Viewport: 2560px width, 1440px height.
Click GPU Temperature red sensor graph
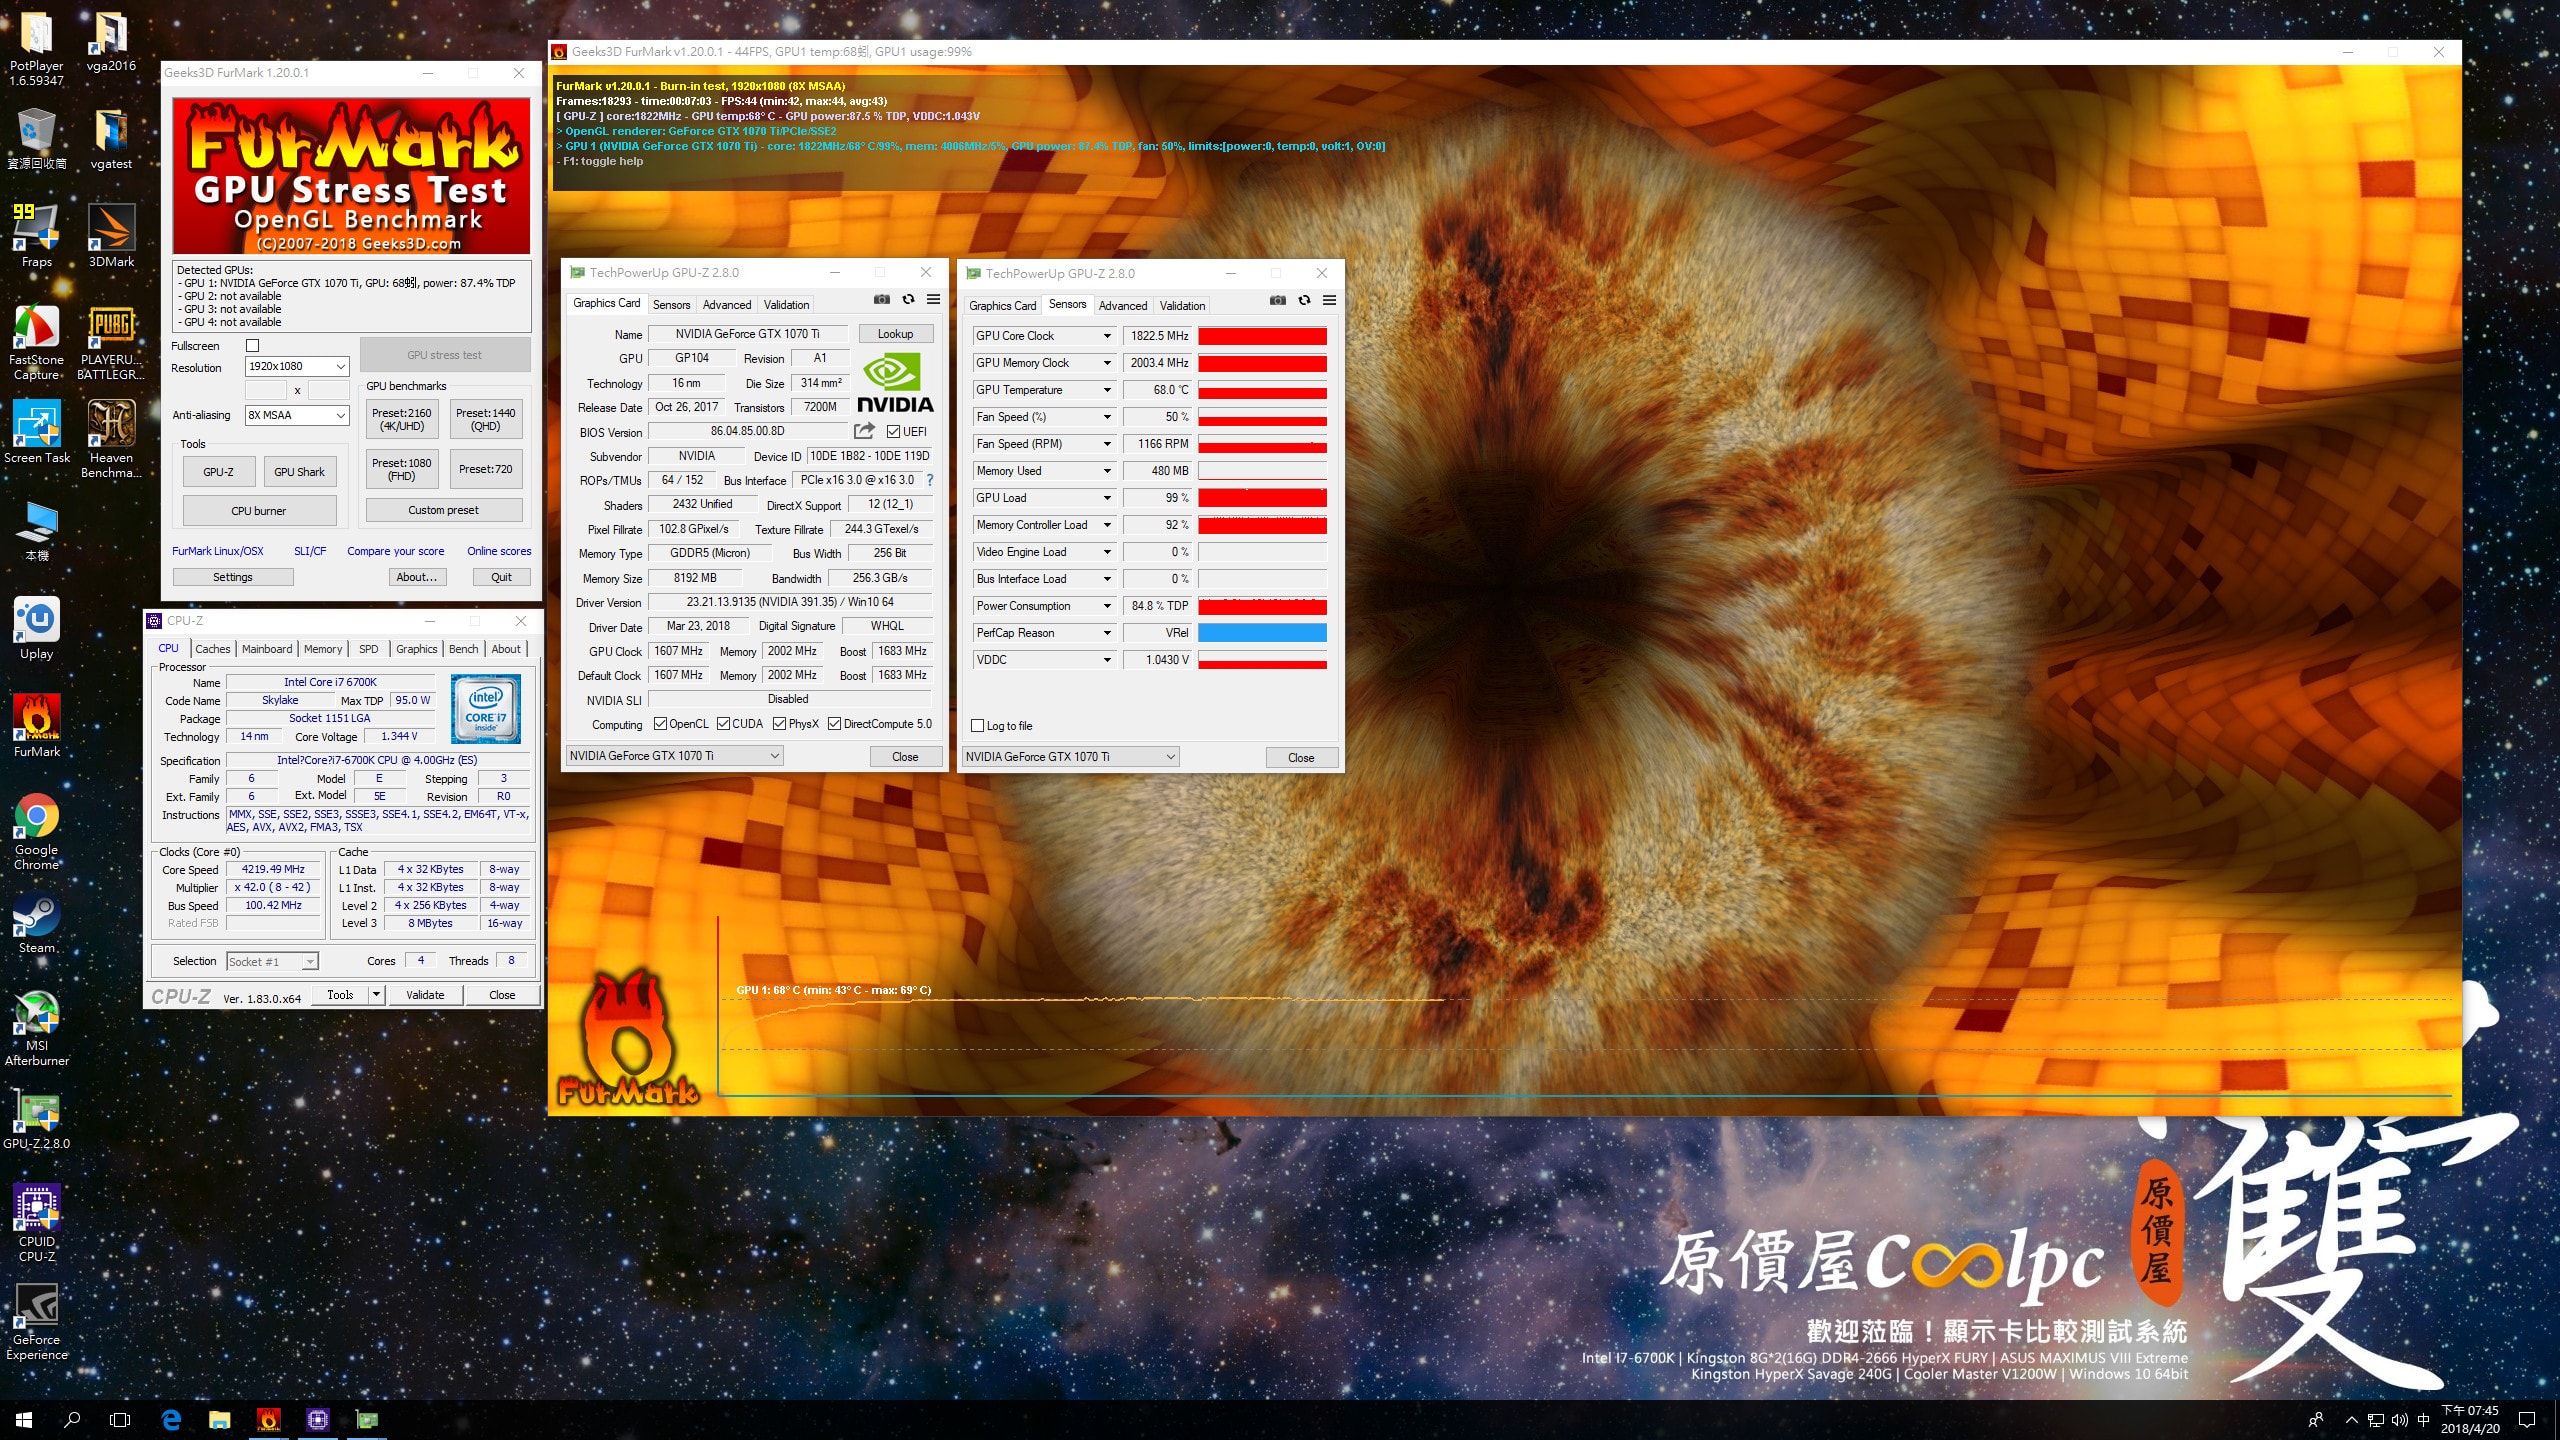pos(1262,390)
